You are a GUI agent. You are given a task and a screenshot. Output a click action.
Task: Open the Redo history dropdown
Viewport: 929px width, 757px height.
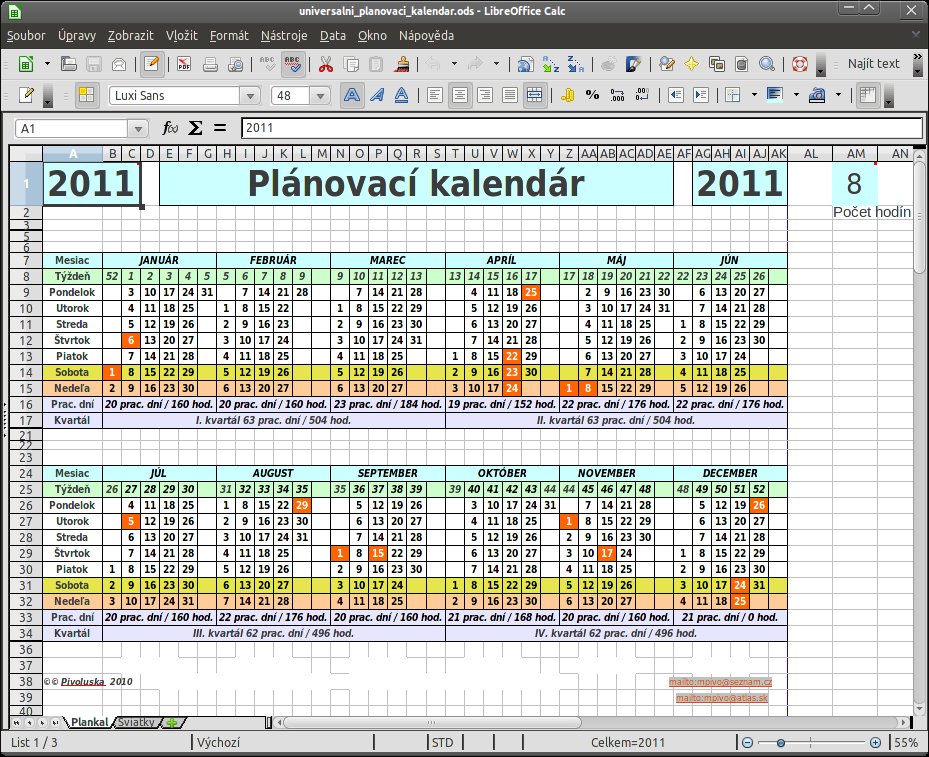496,63
